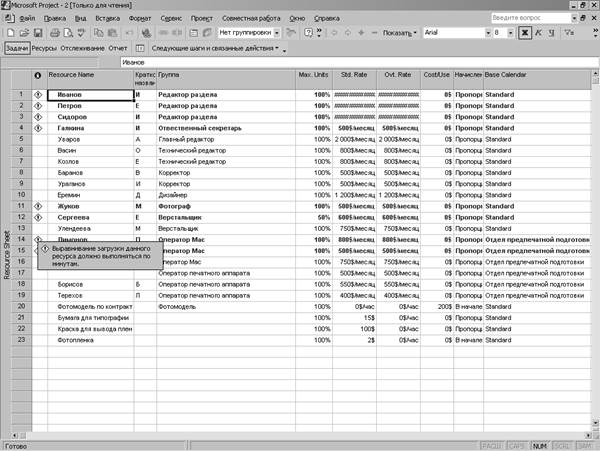Toggle Bold formatting button
Viewport: 600px width, 451px height.
coord(525,33)
